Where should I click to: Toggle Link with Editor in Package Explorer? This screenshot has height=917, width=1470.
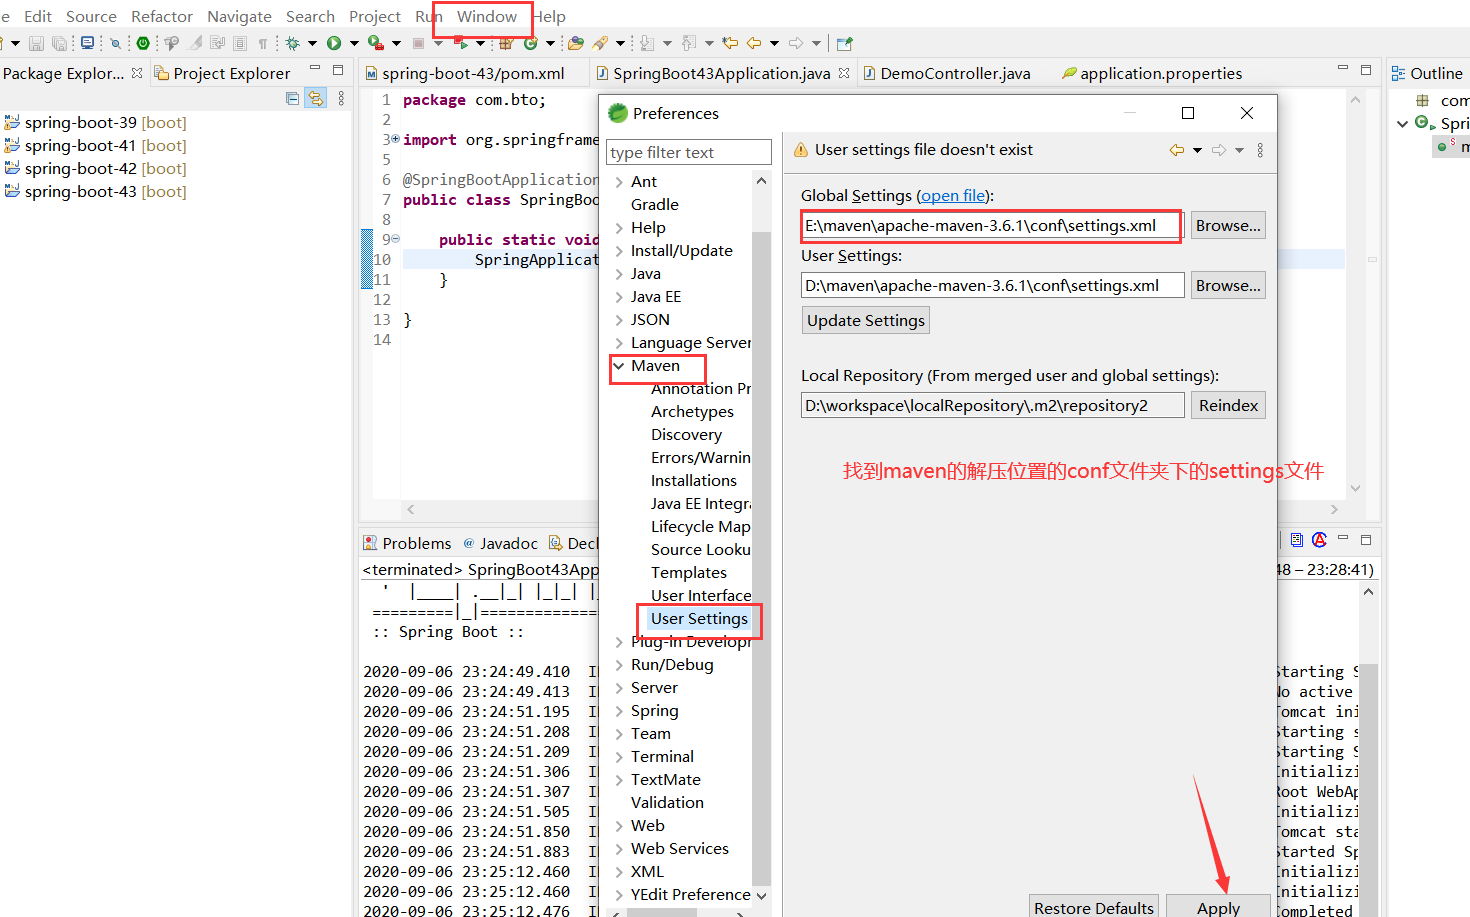click(316, 98)
